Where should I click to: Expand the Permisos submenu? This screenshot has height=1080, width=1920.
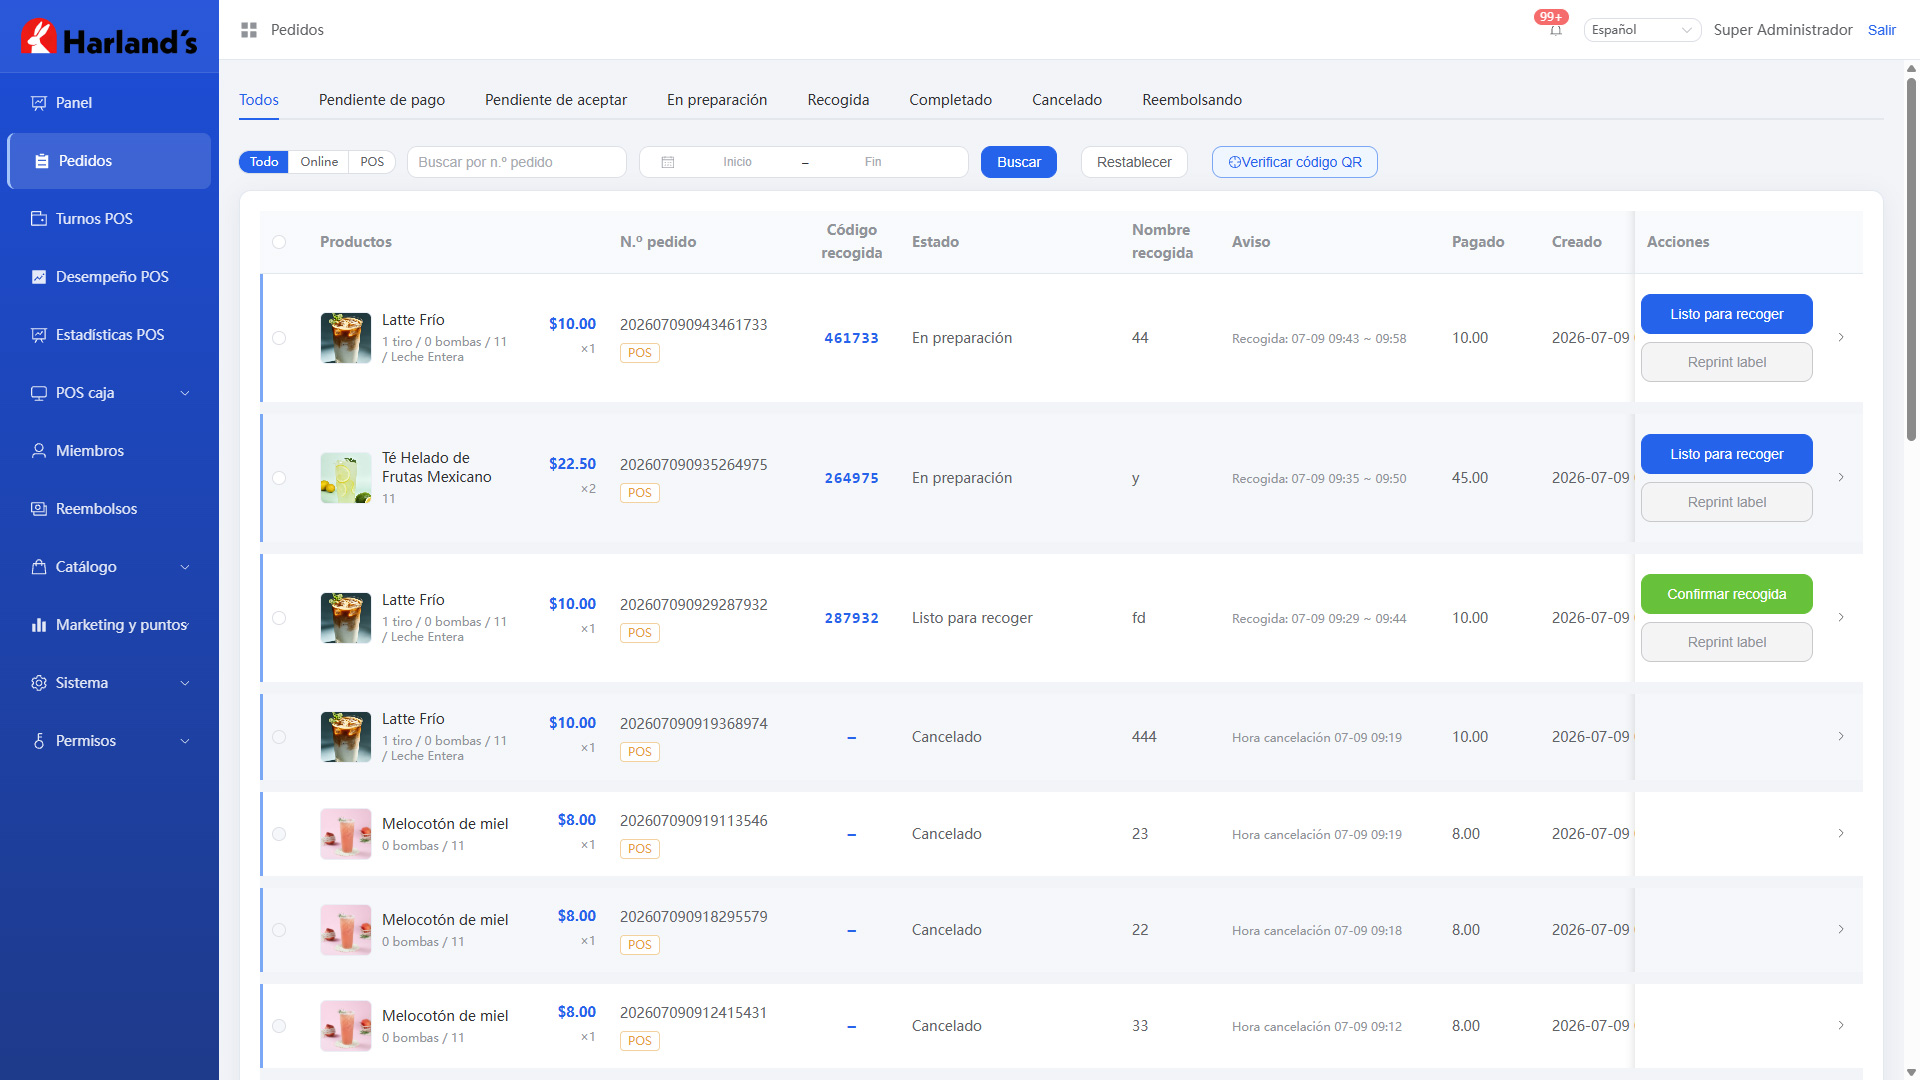pyautogui.click(x=185, y=741)
